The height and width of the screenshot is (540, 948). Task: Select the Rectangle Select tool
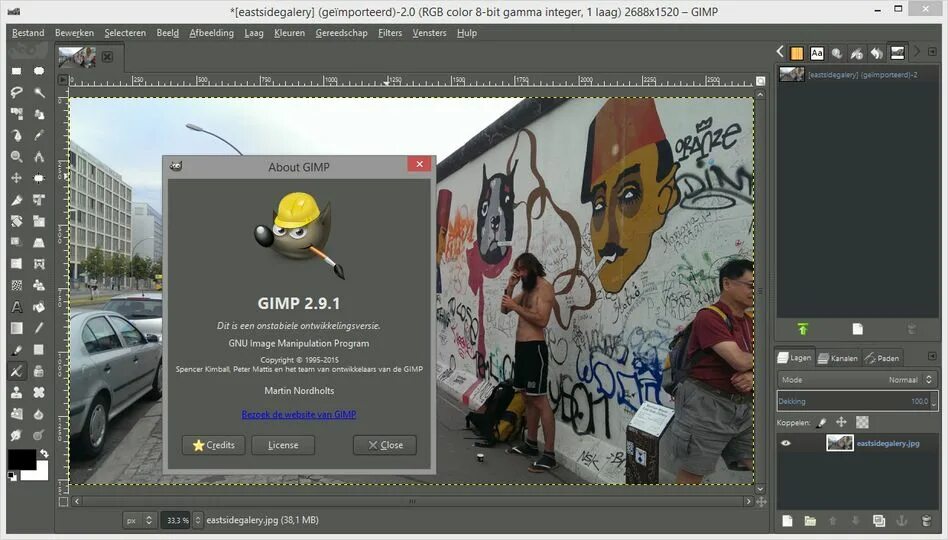pyautogui.click(x=16, y=71)
